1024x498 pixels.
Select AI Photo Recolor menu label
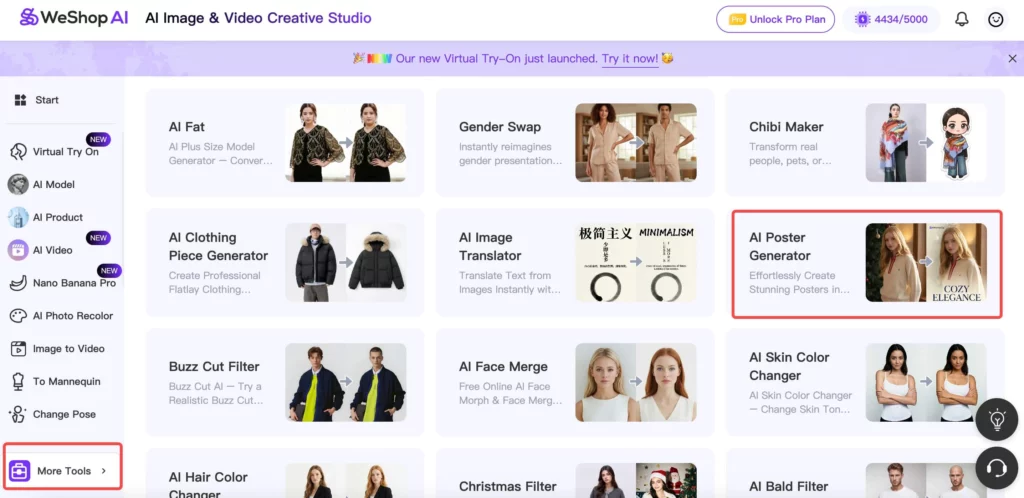pyautogui.click(x=73, y=316)
